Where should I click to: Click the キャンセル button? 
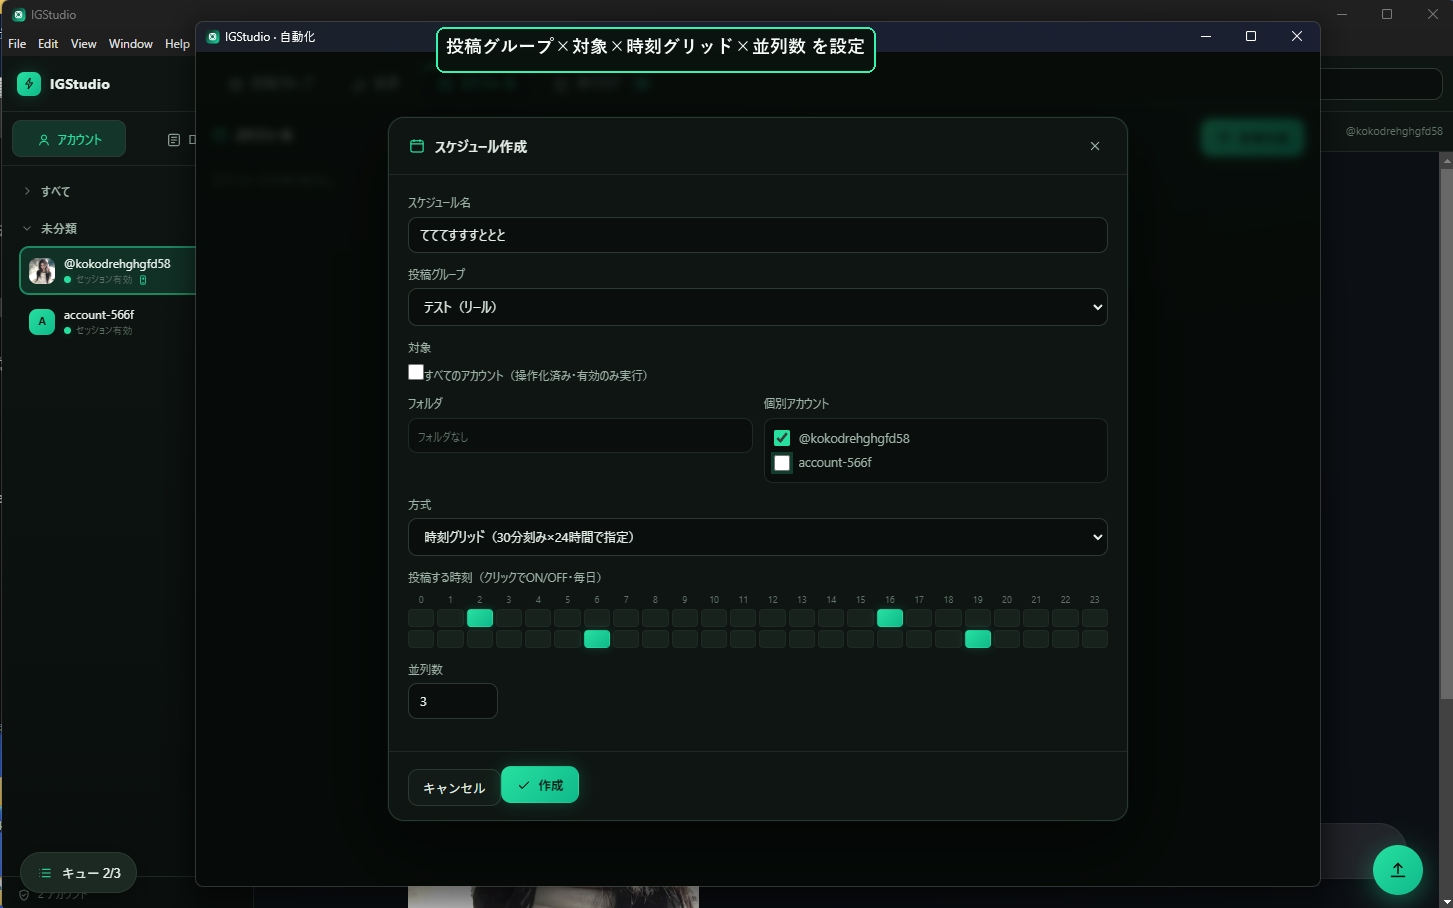(x=454, y=788)
